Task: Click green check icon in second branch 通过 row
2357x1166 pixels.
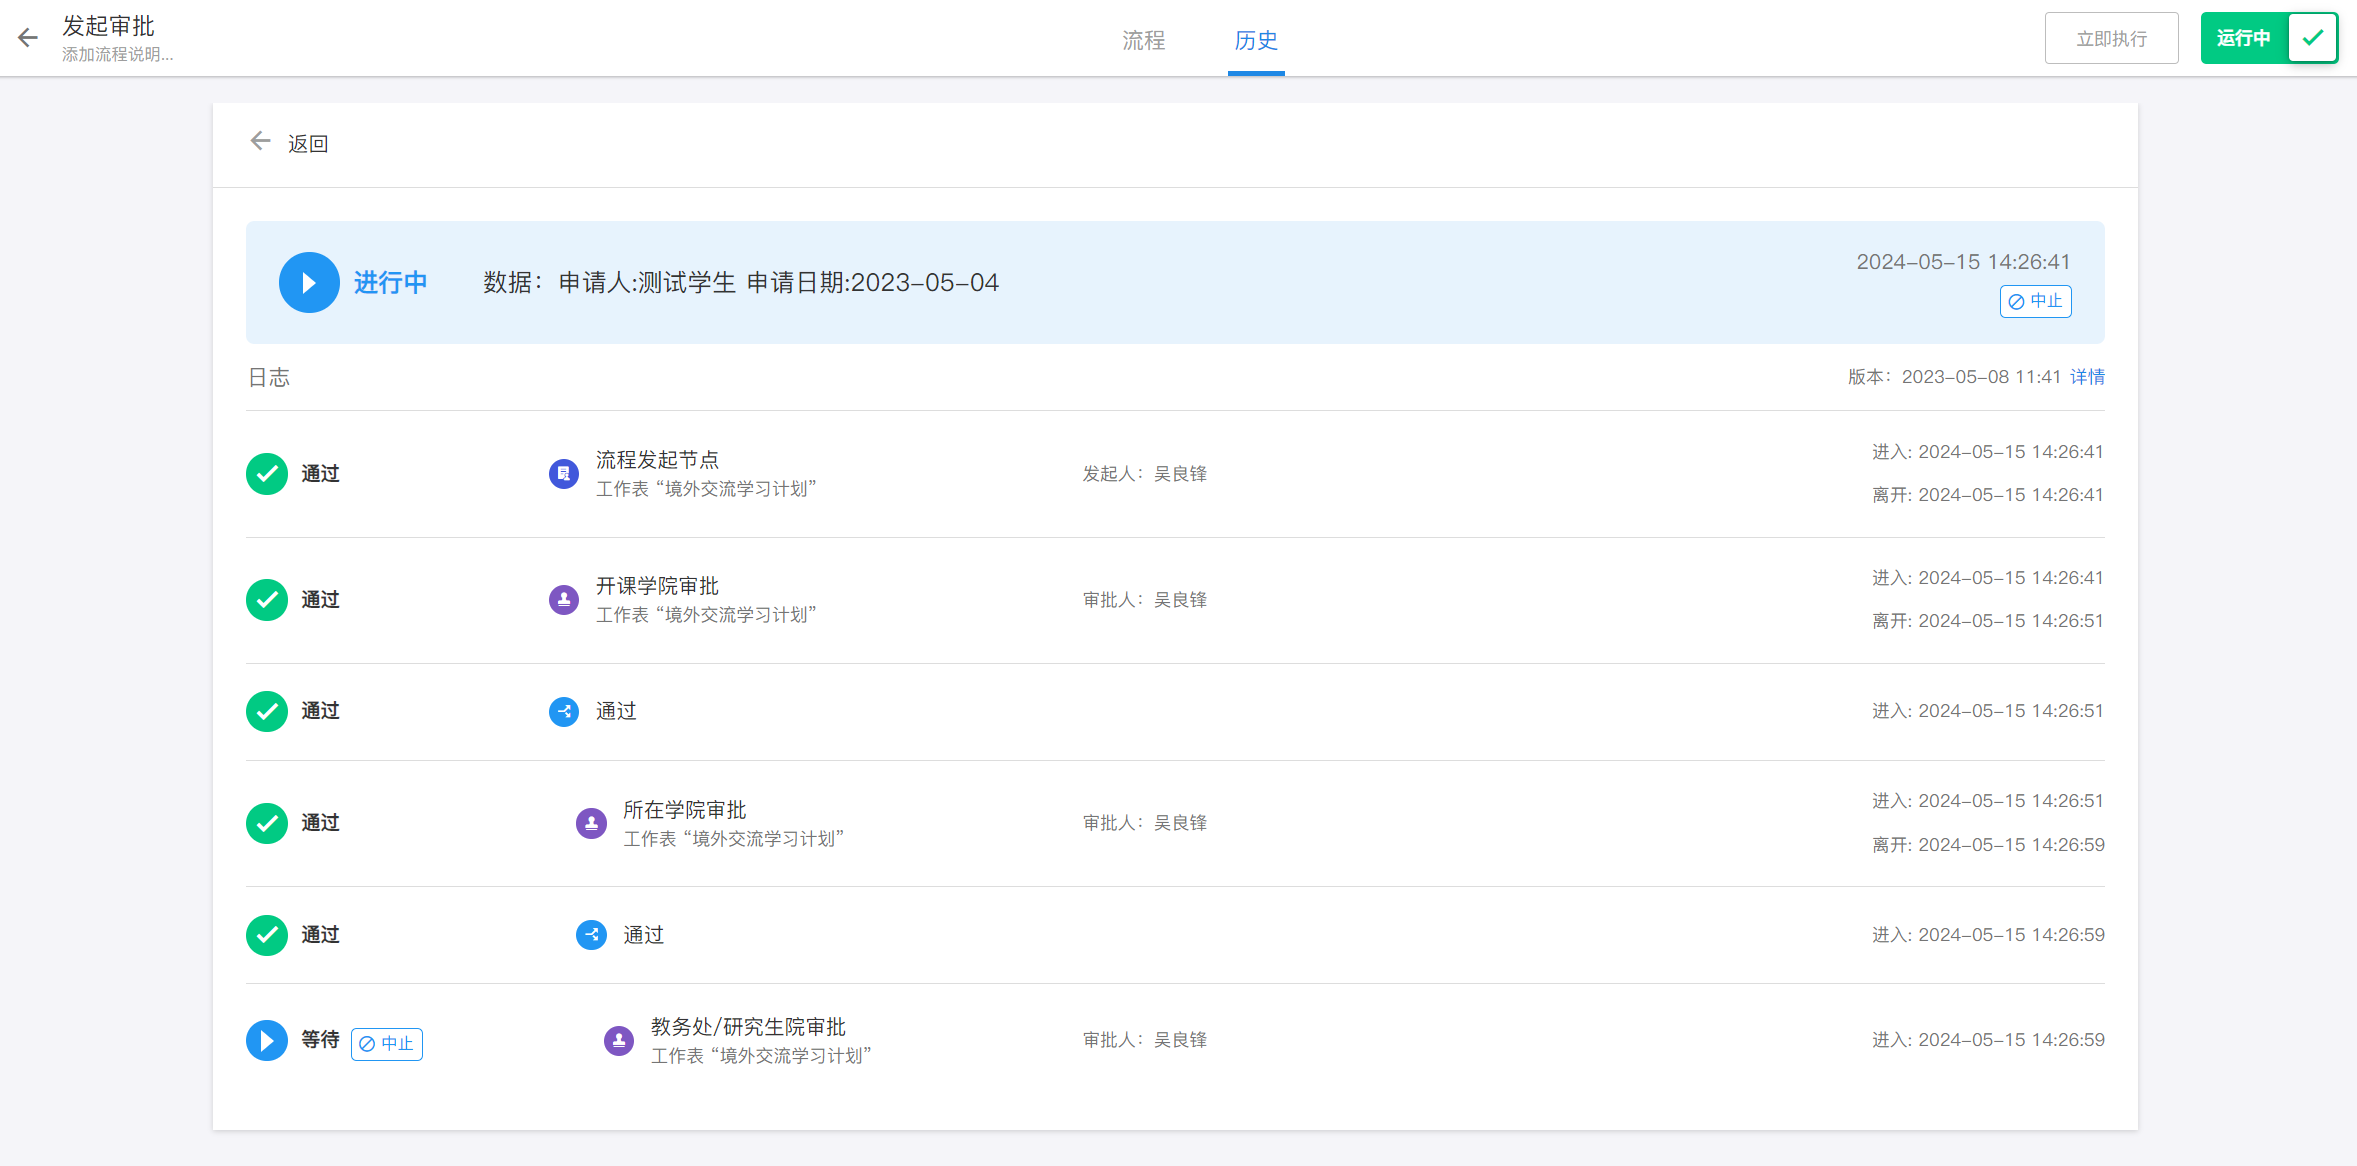Action: point(267,935)
